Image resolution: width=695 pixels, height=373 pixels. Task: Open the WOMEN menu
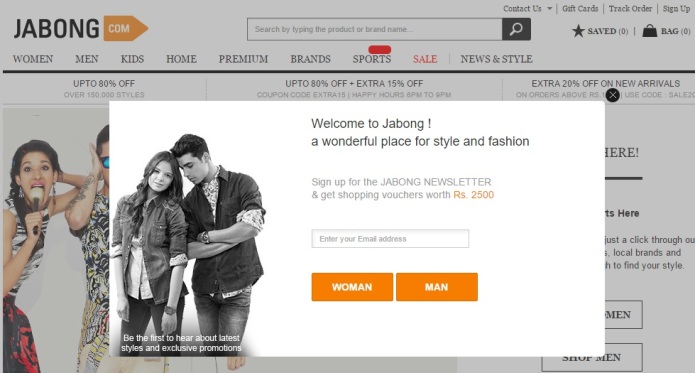pos(33,59)
